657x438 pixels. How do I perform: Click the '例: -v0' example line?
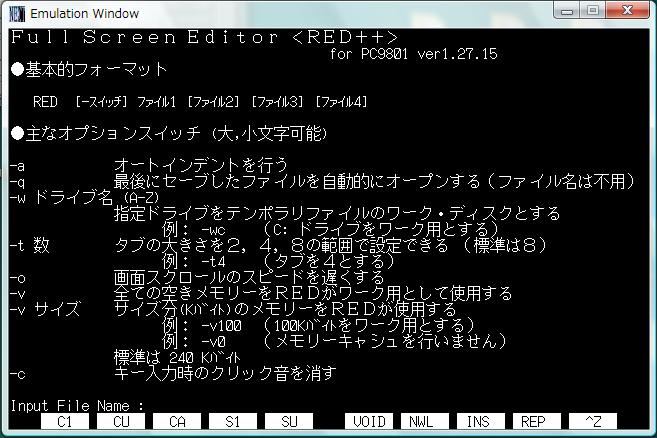click(194, 341)
